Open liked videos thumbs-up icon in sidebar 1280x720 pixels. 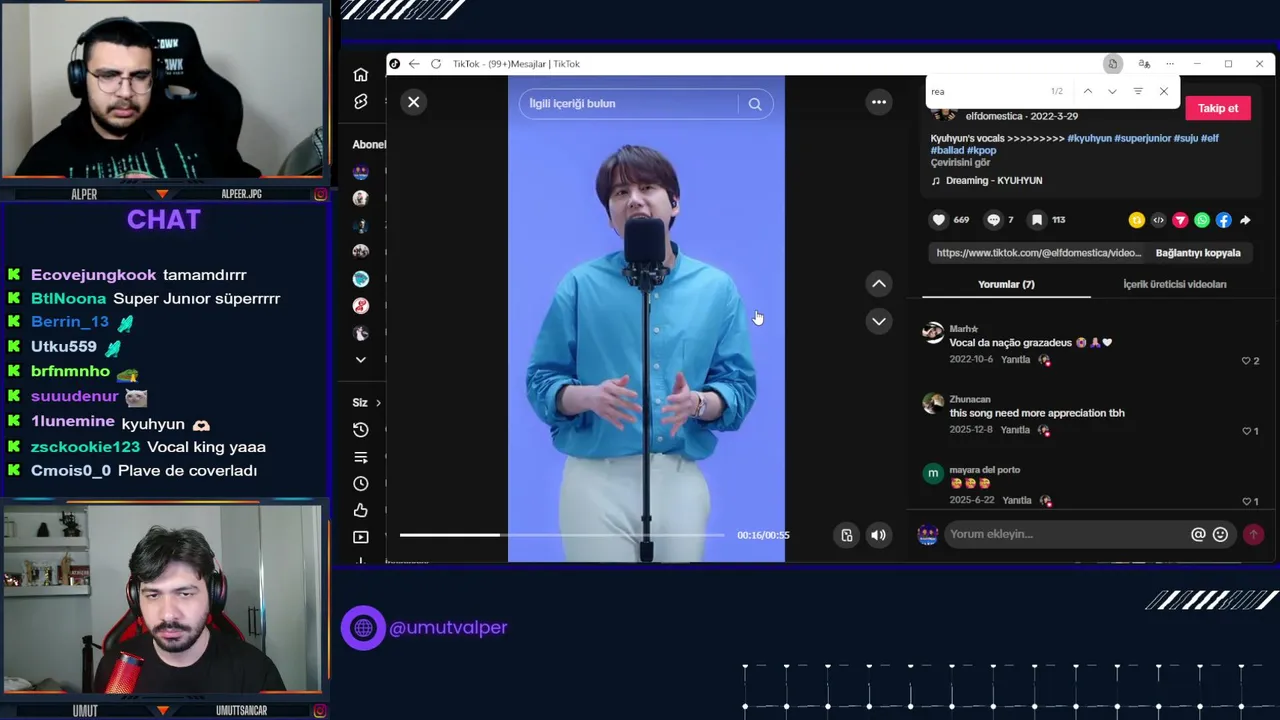(361, 511)
